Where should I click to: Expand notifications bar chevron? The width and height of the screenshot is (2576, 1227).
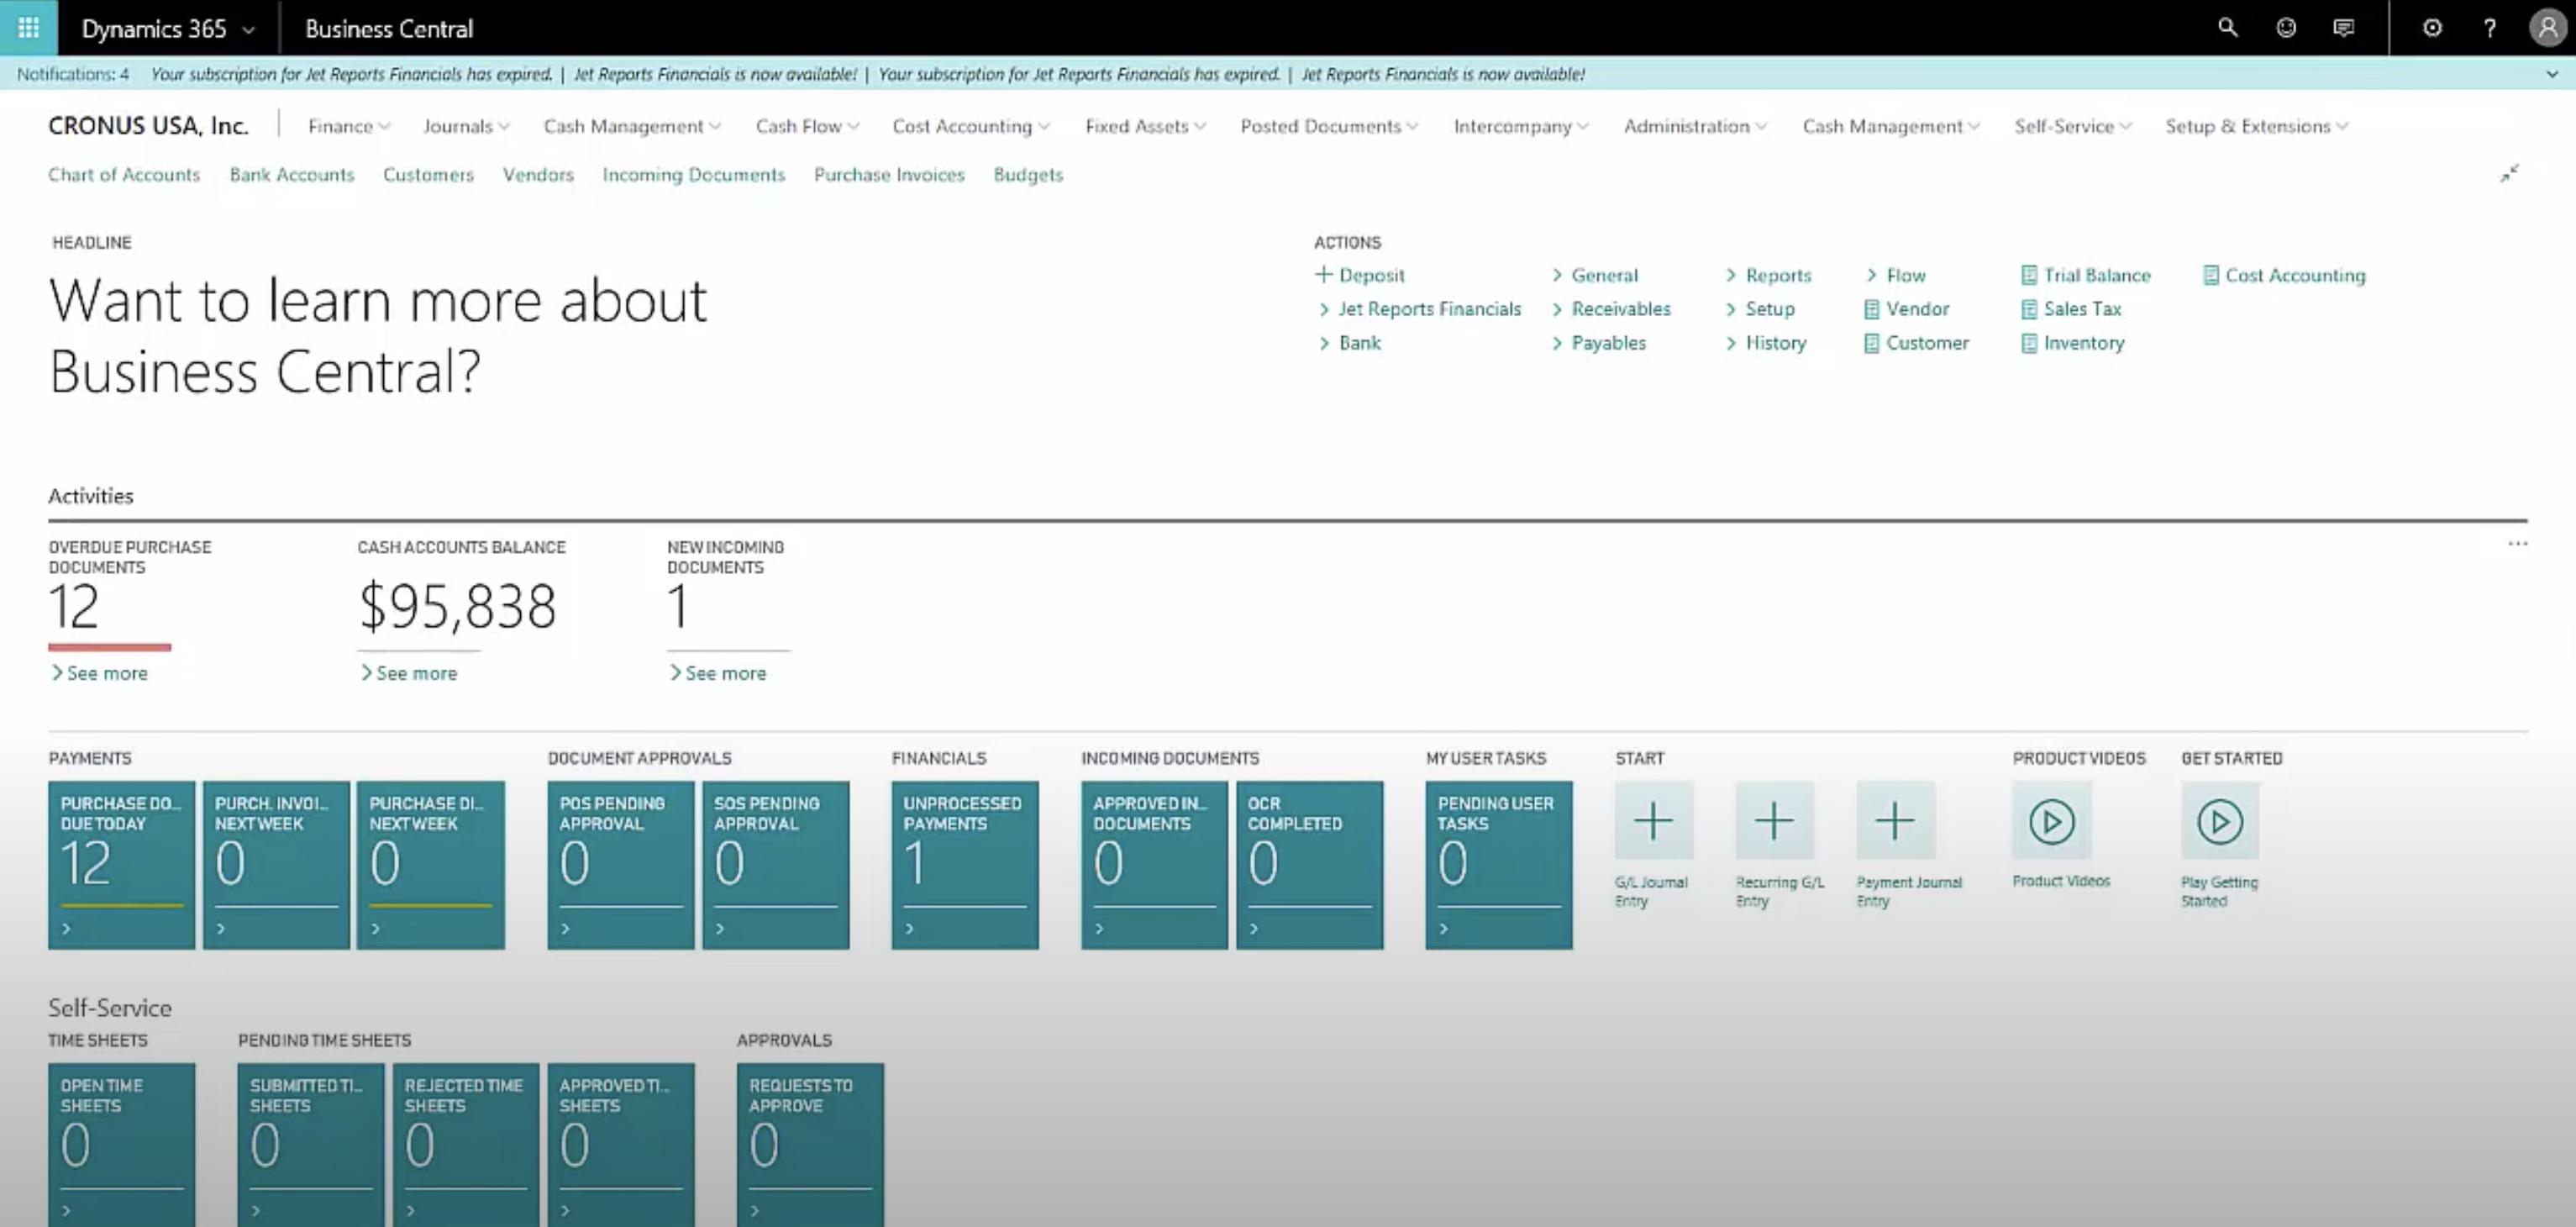2551,74
